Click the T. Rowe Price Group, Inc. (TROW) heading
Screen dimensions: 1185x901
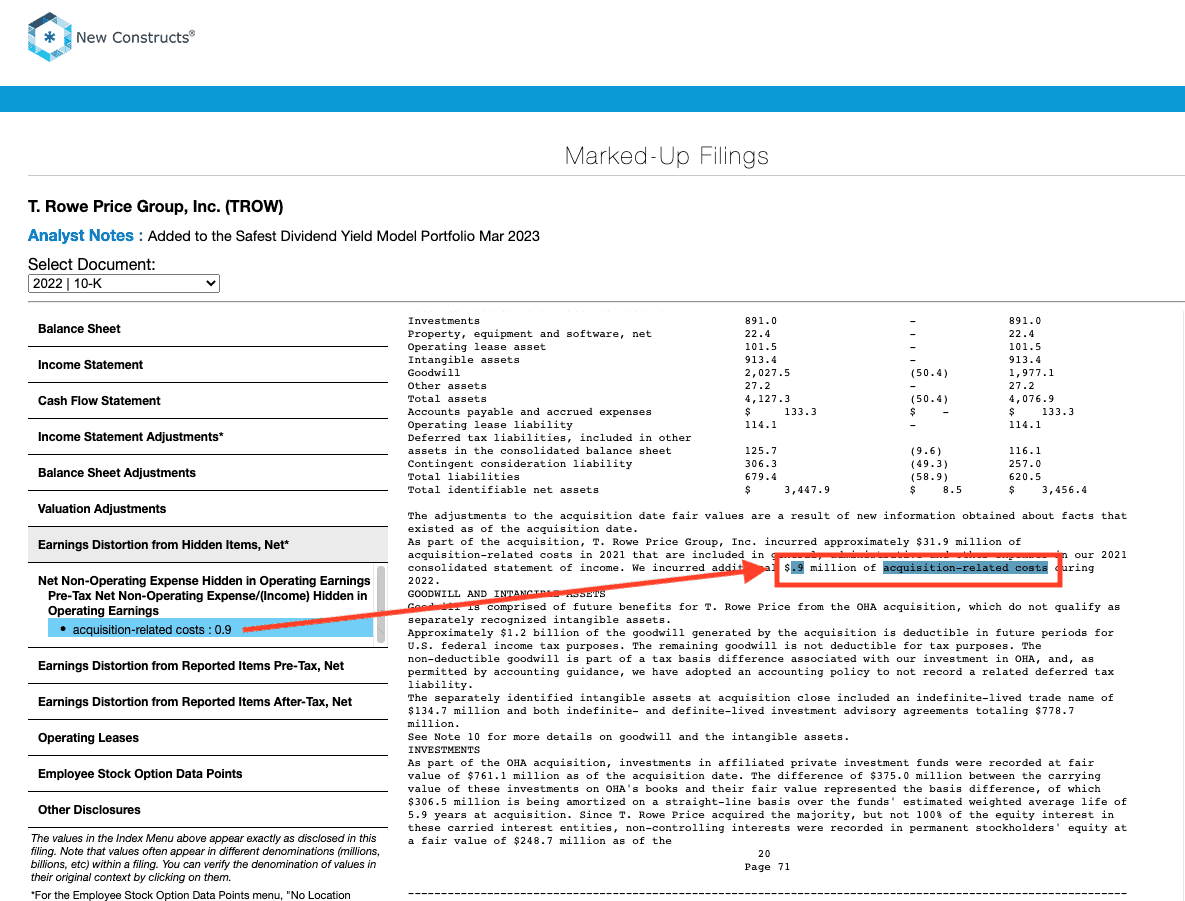156,206
